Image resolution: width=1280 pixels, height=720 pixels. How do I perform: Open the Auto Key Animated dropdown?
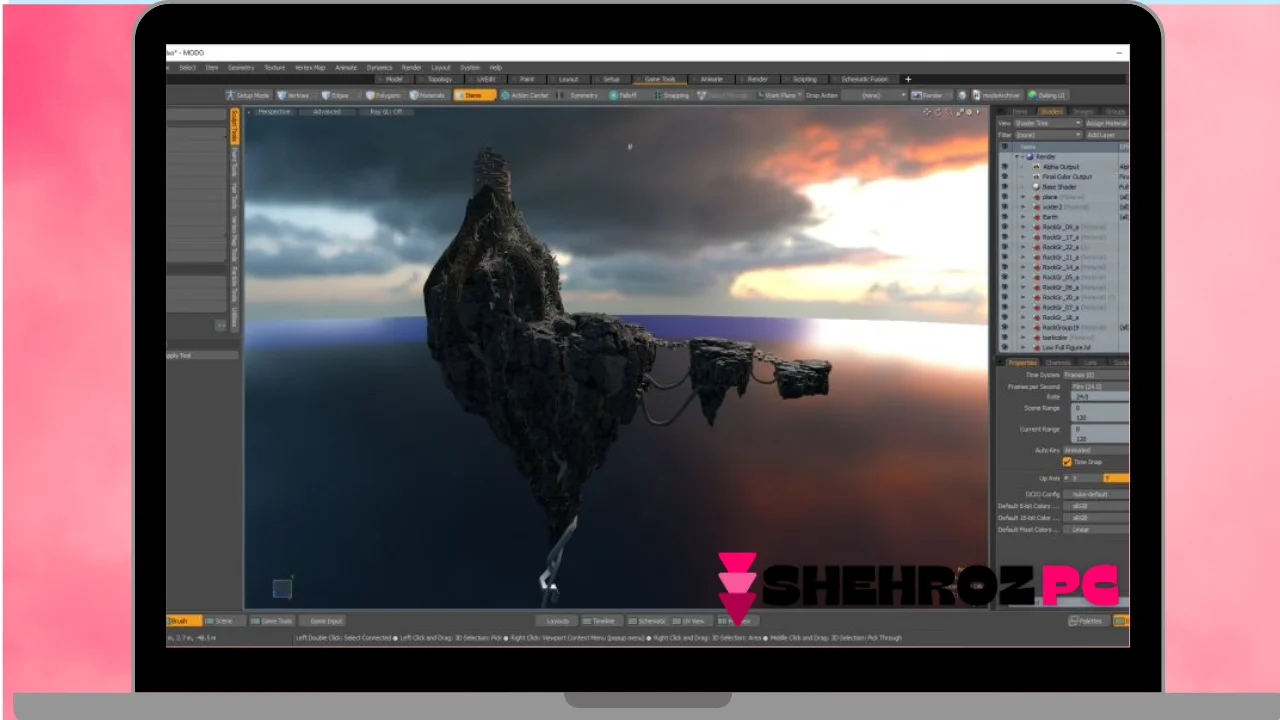point(1096,451)
